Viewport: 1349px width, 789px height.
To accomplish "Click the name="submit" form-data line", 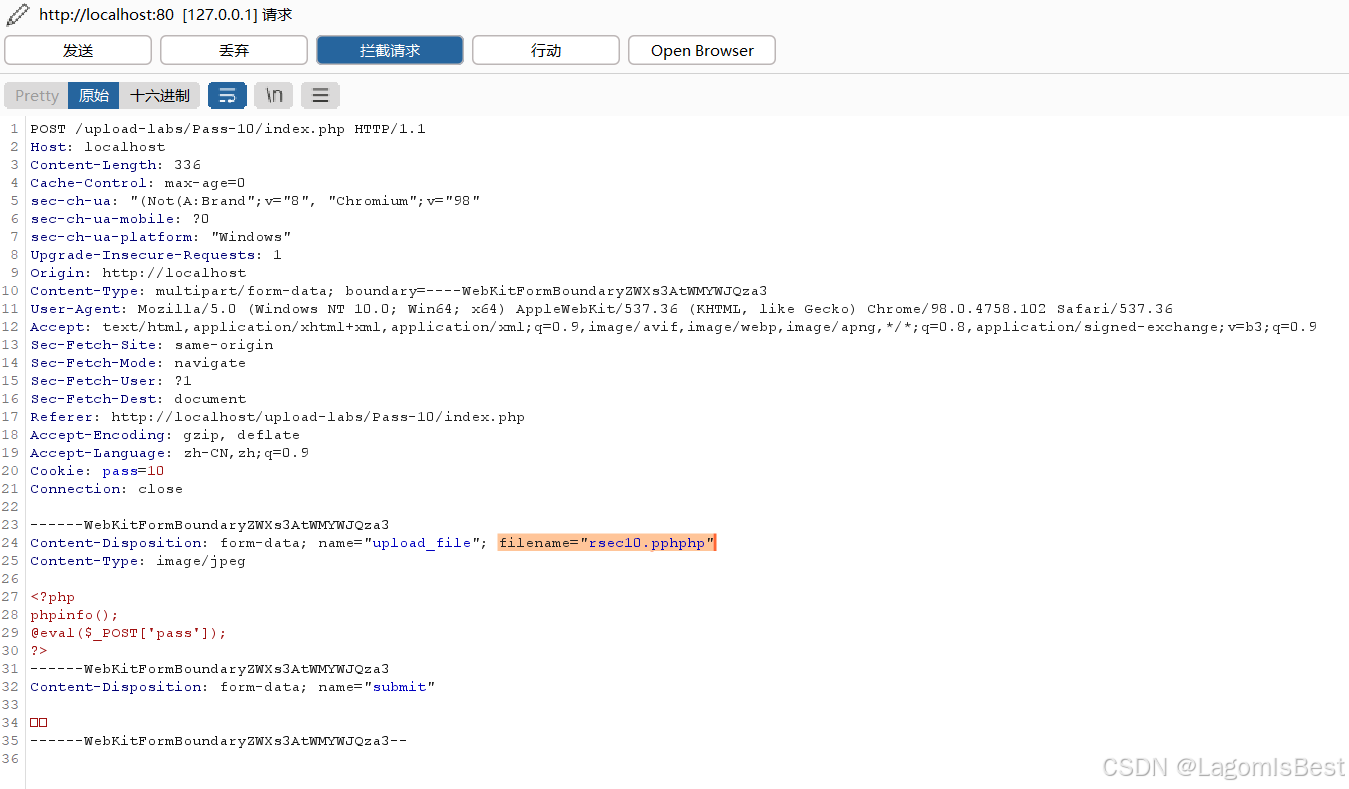I will (x=233, y=687).
